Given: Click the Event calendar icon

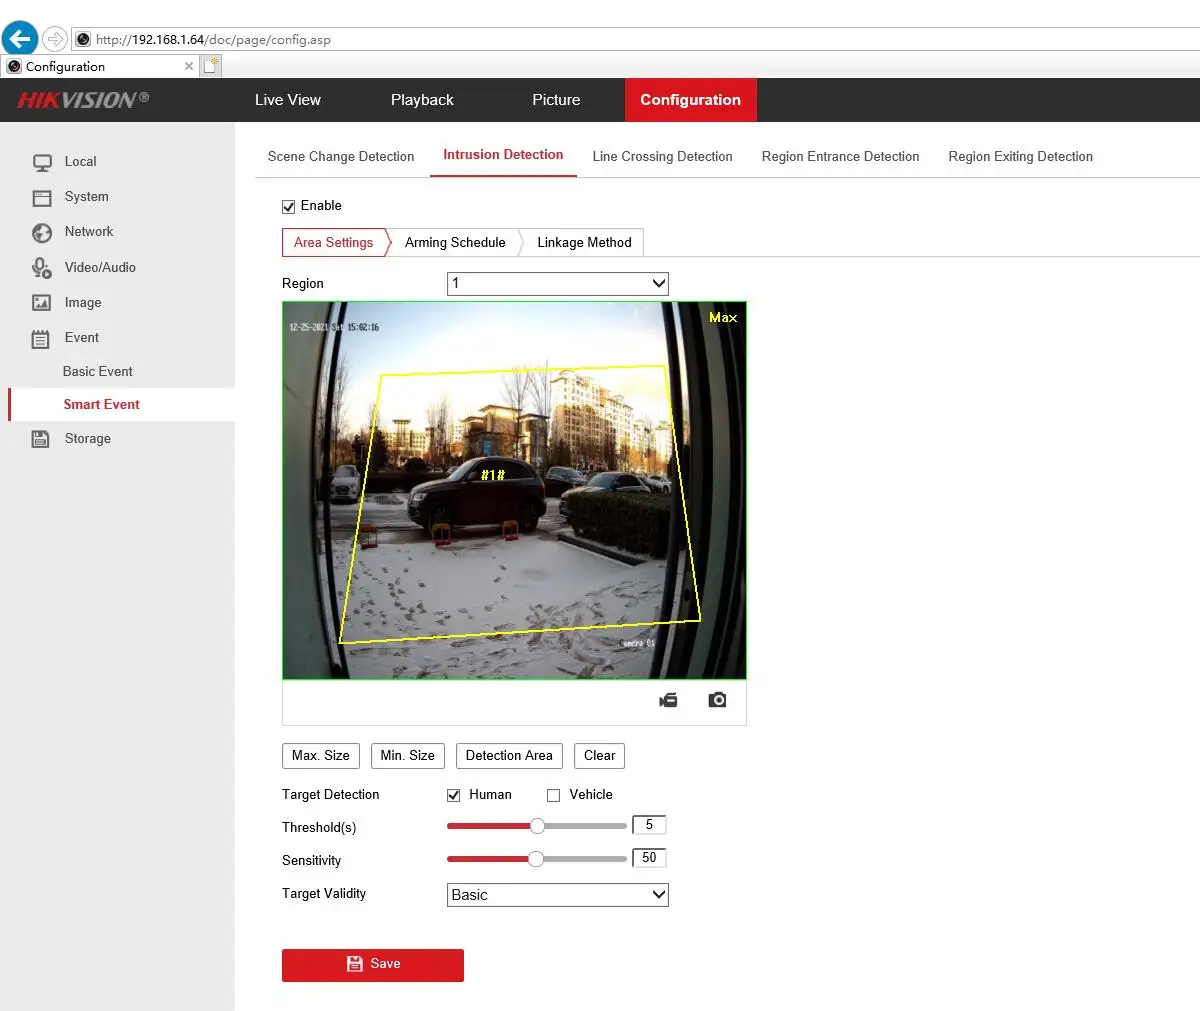Looking at the screenshot, I should point(41,338).
